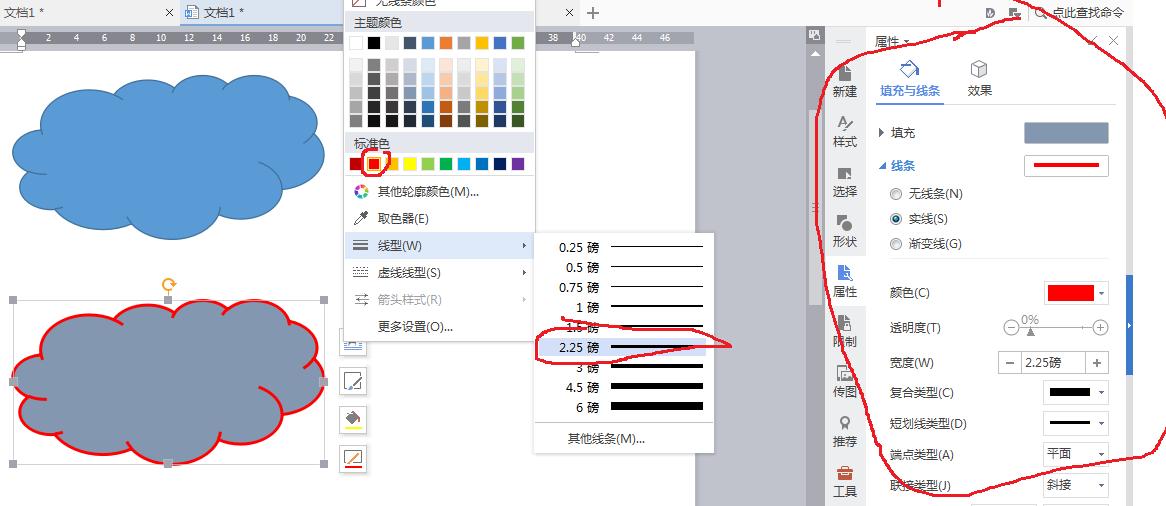Switch to the 效果 tab
Viewport: 1166px width, 506px height.
(x=979, y=80)
